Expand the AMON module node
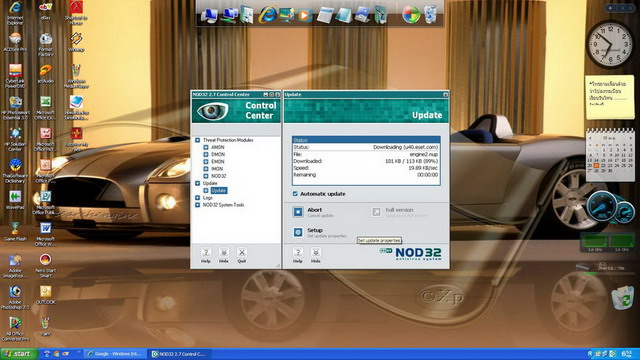Screen dimensions: 640x360 [206, 147]
